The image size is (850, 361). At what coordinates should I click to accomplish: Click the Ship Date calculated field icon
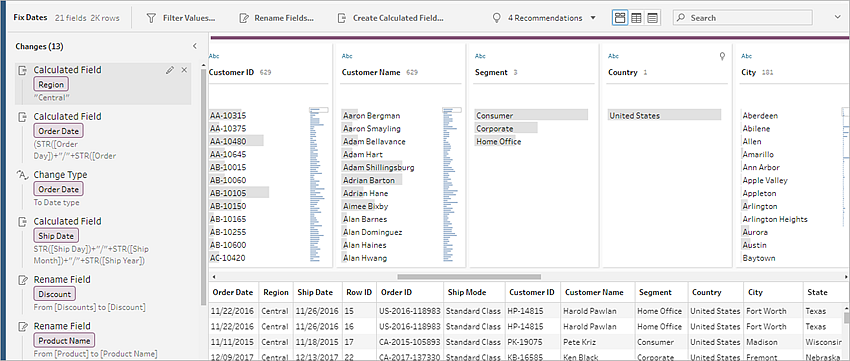(x=23, y=221)
